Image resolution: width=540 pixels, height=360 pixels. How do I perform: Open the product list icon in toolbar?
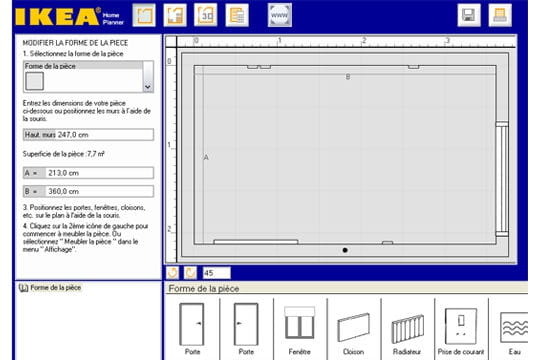[237, 15]
